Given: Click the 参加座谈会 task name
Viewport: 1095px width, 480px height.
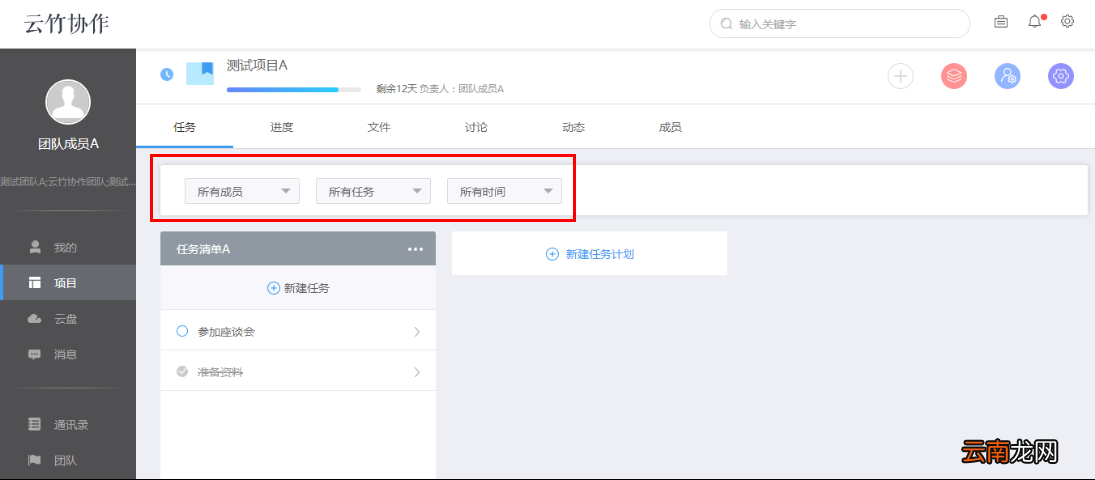Looking at the screenshot, I should pyautogui.click(x=226, y=332).
